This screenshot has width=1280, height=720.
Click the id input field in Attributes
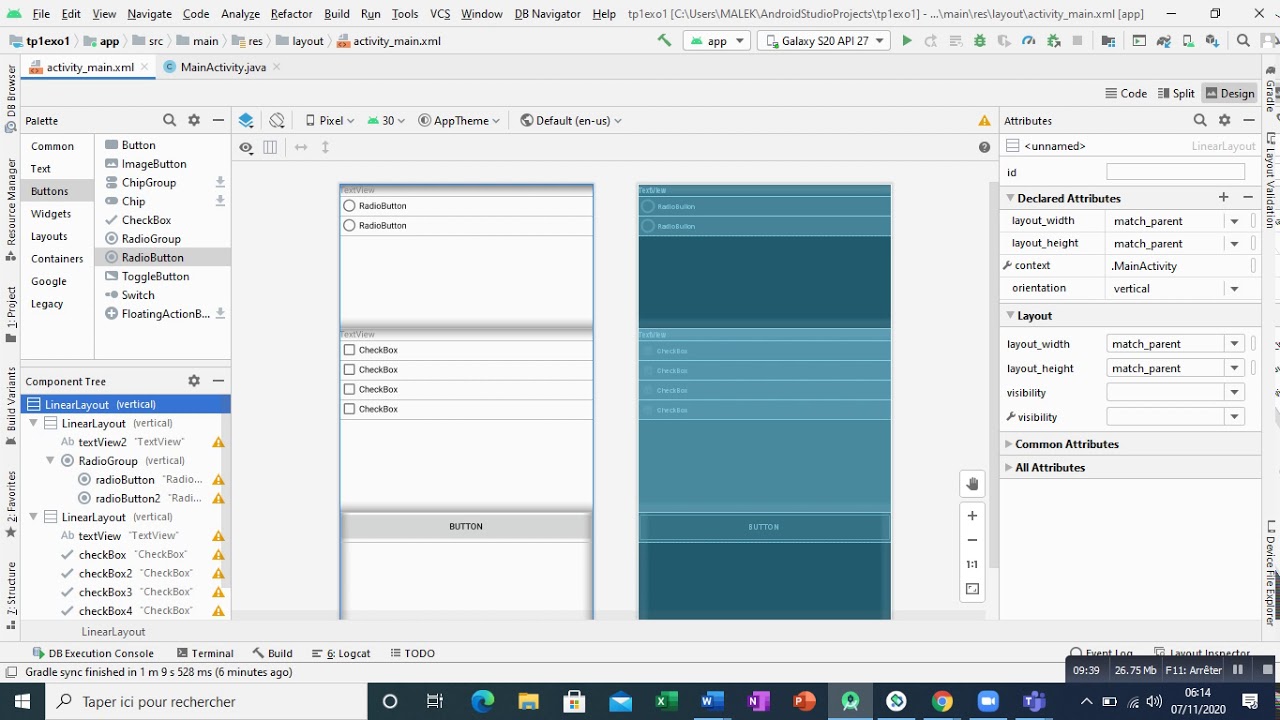(1175, 172)
